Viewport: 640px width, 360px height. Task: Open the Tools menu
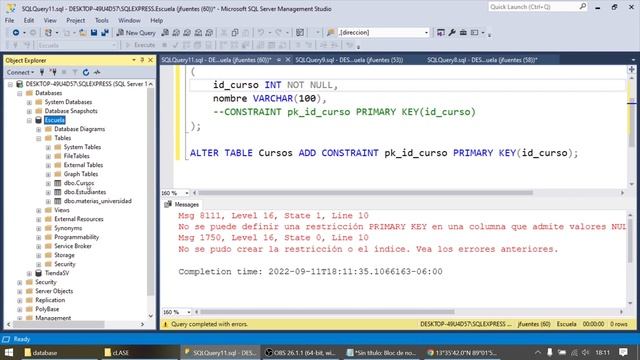click(x=102, y=20)
